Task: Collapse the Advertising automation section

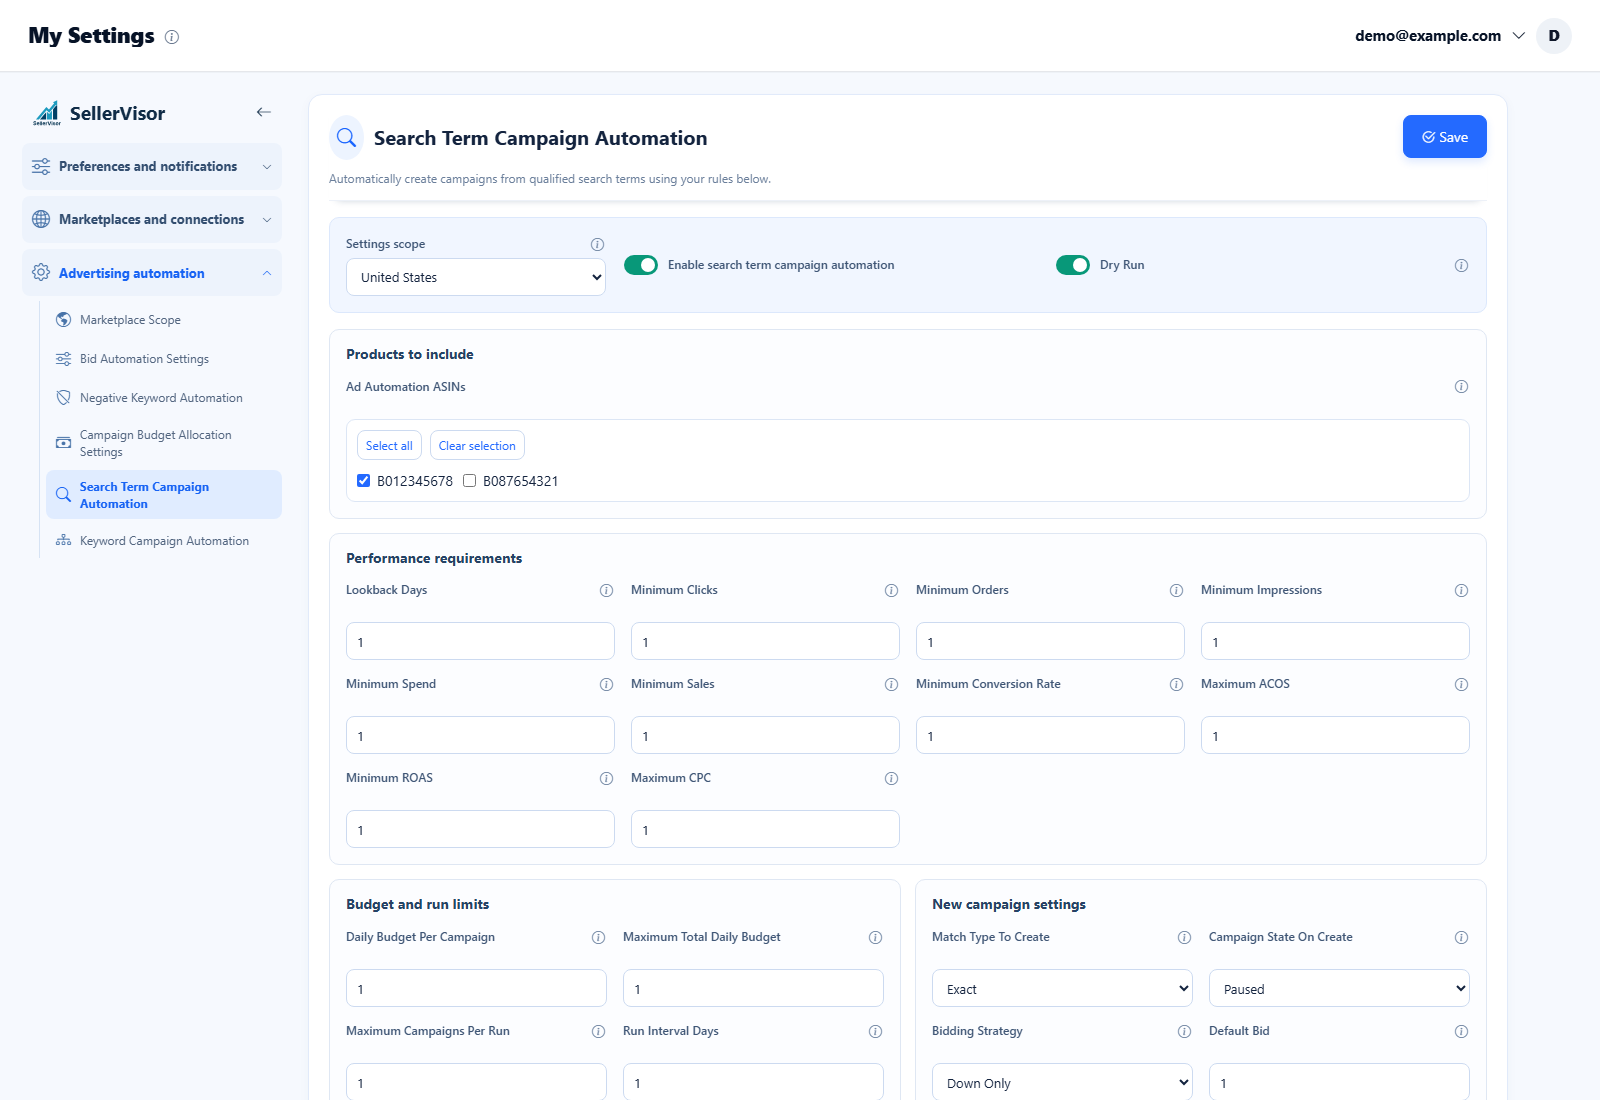Action: coord(152,273)
